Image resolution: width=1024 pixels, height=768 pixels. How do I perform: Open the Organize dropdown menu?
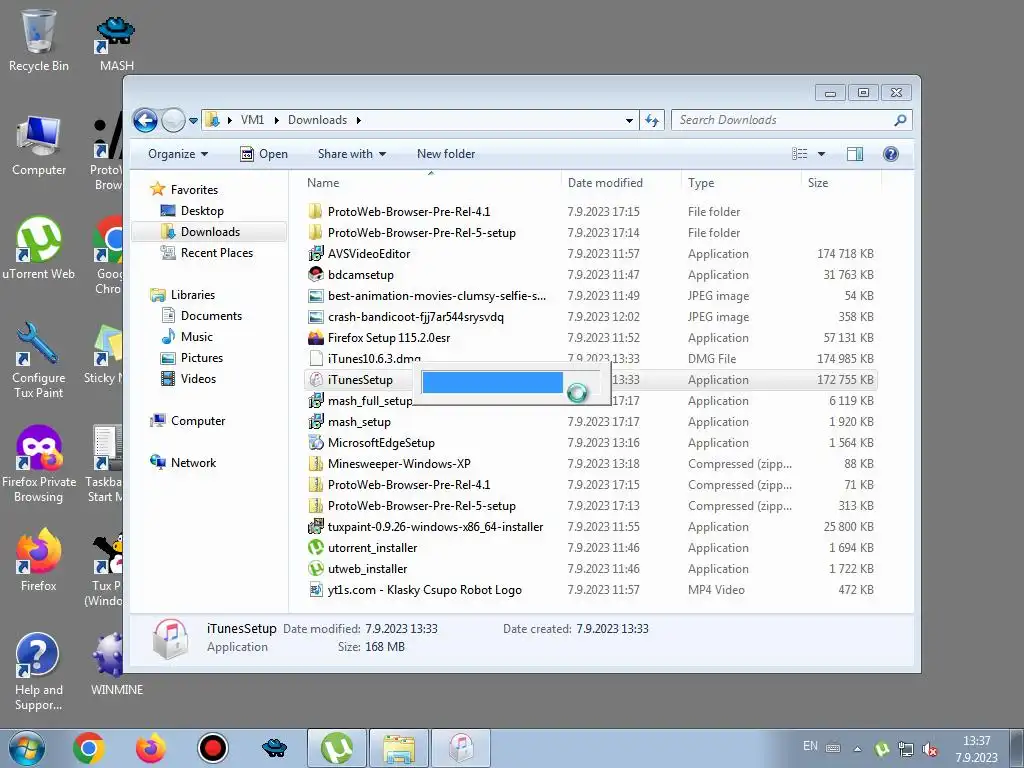click(178, 154)
